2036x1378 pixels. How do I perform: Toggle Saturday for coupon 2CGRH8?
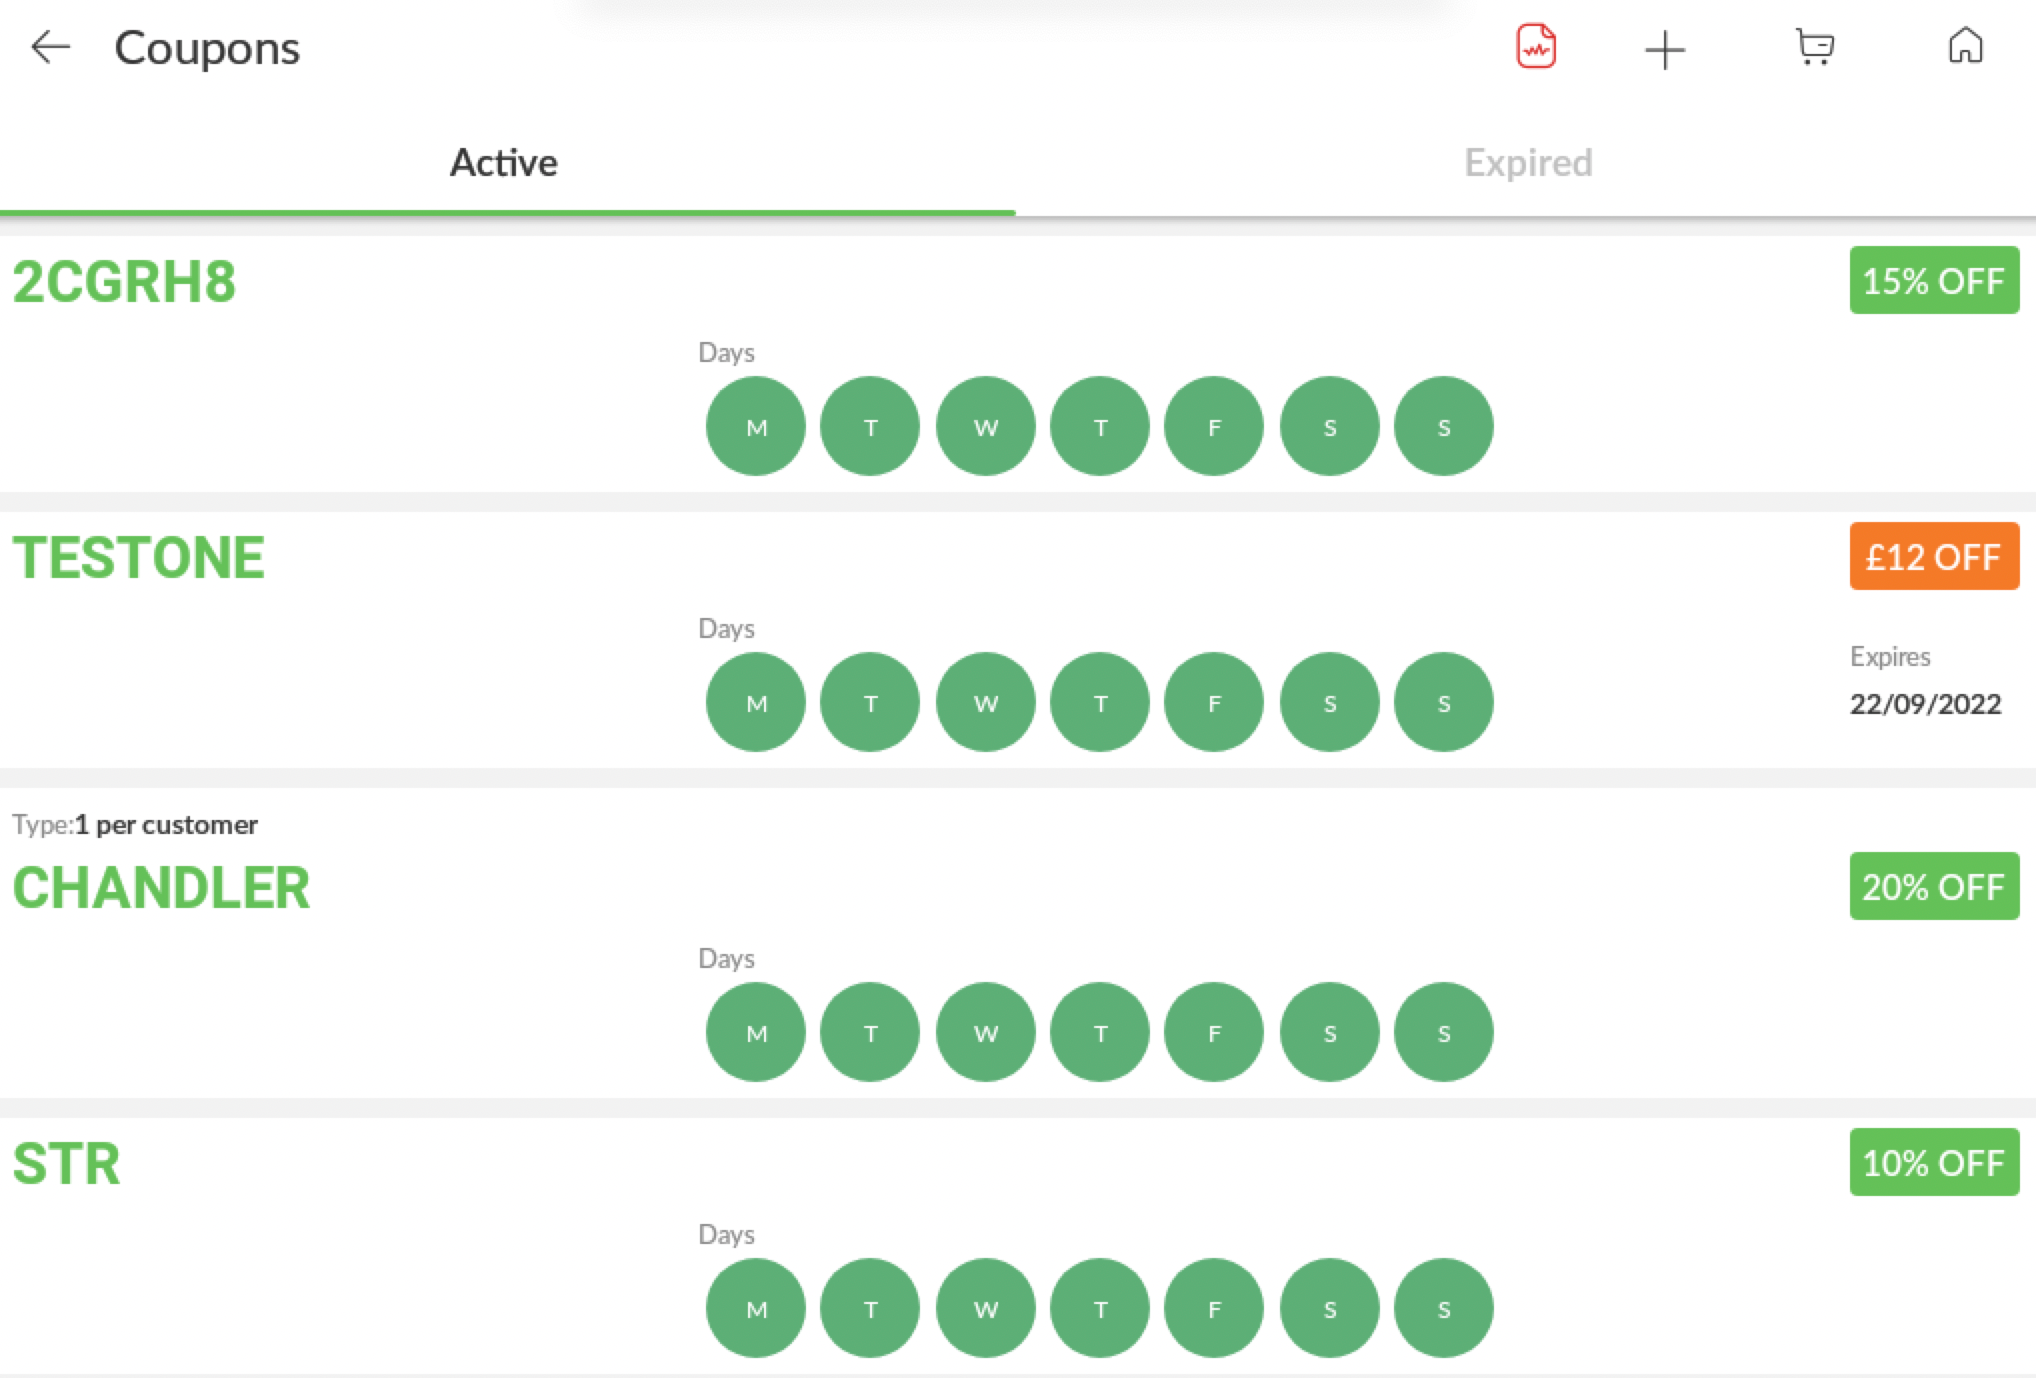pos(1329,427)
